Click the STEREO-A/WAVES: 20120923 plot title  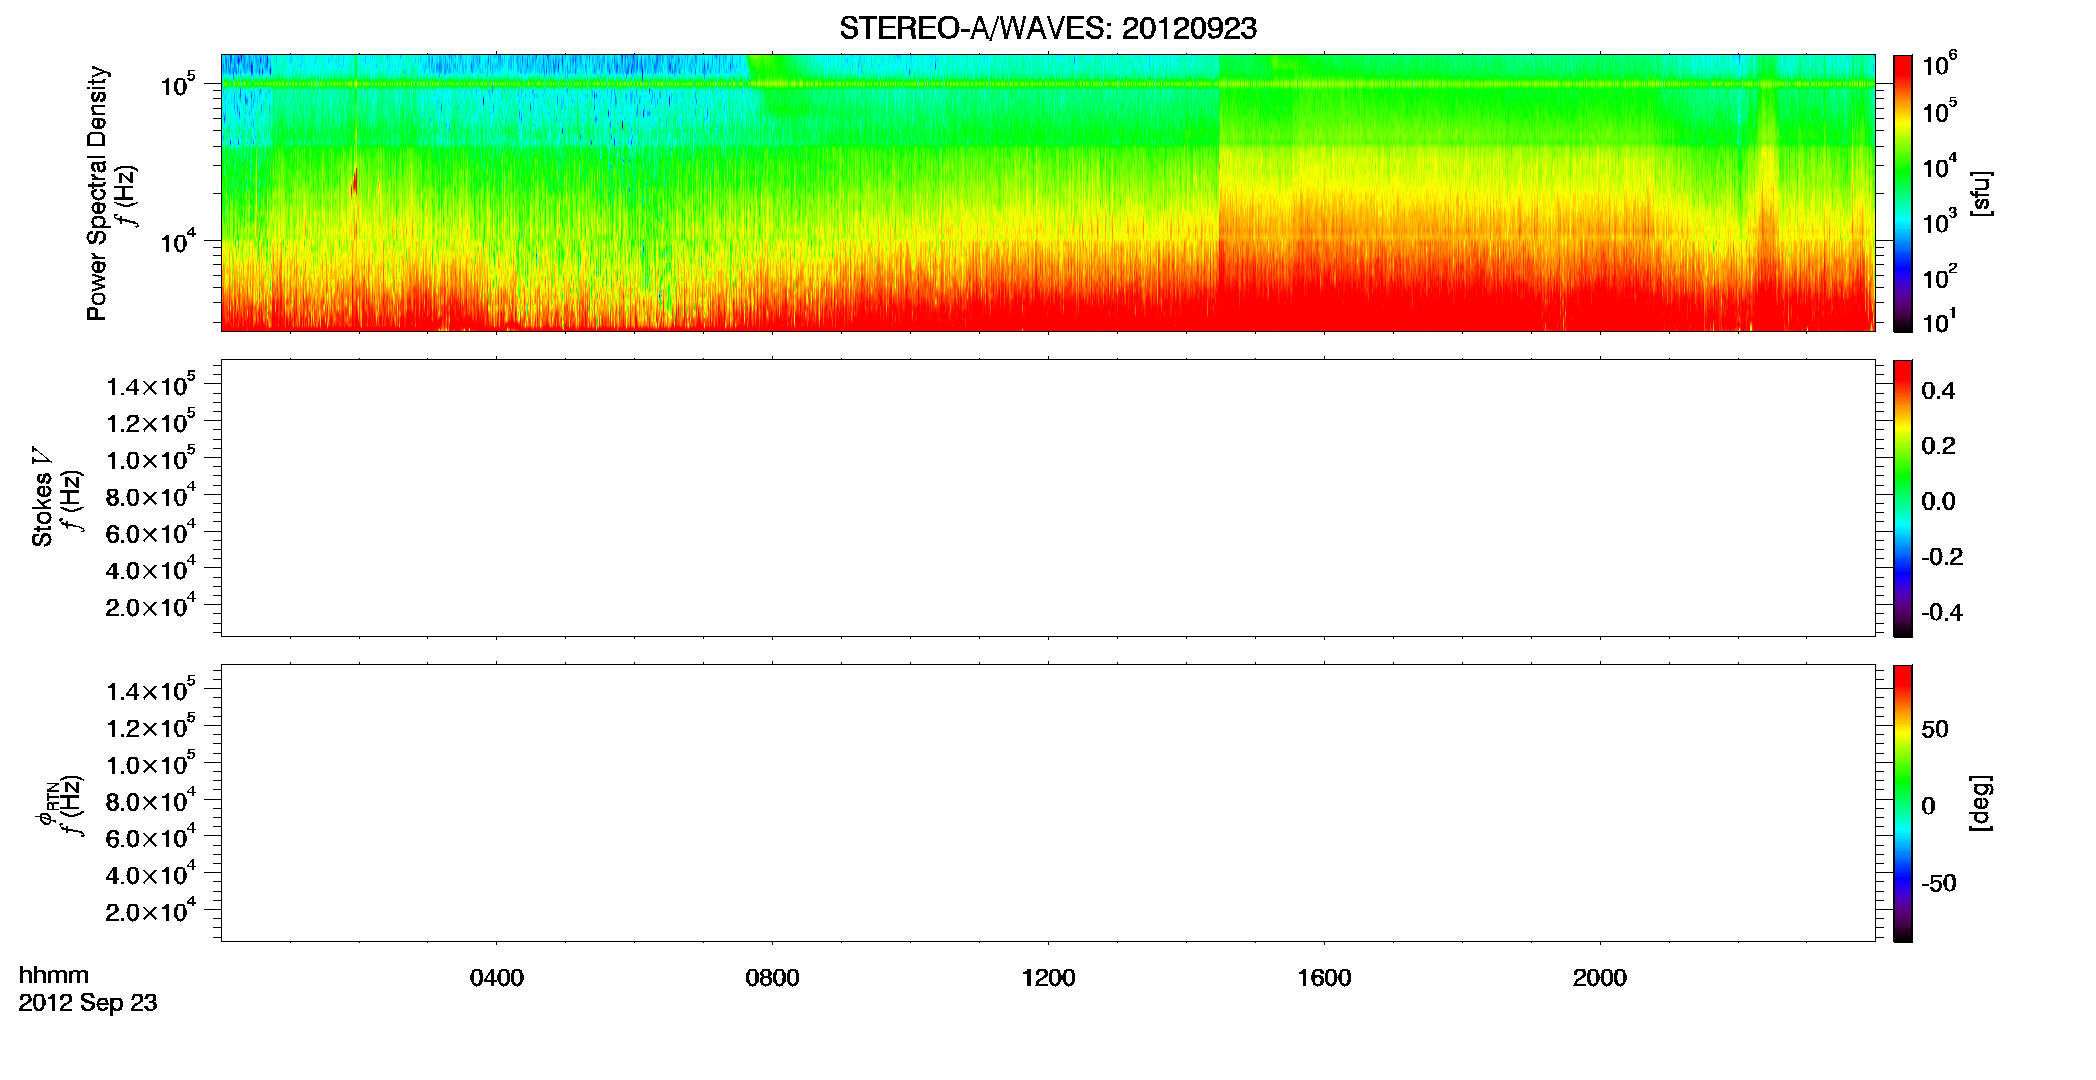[x=1048, y=29]
